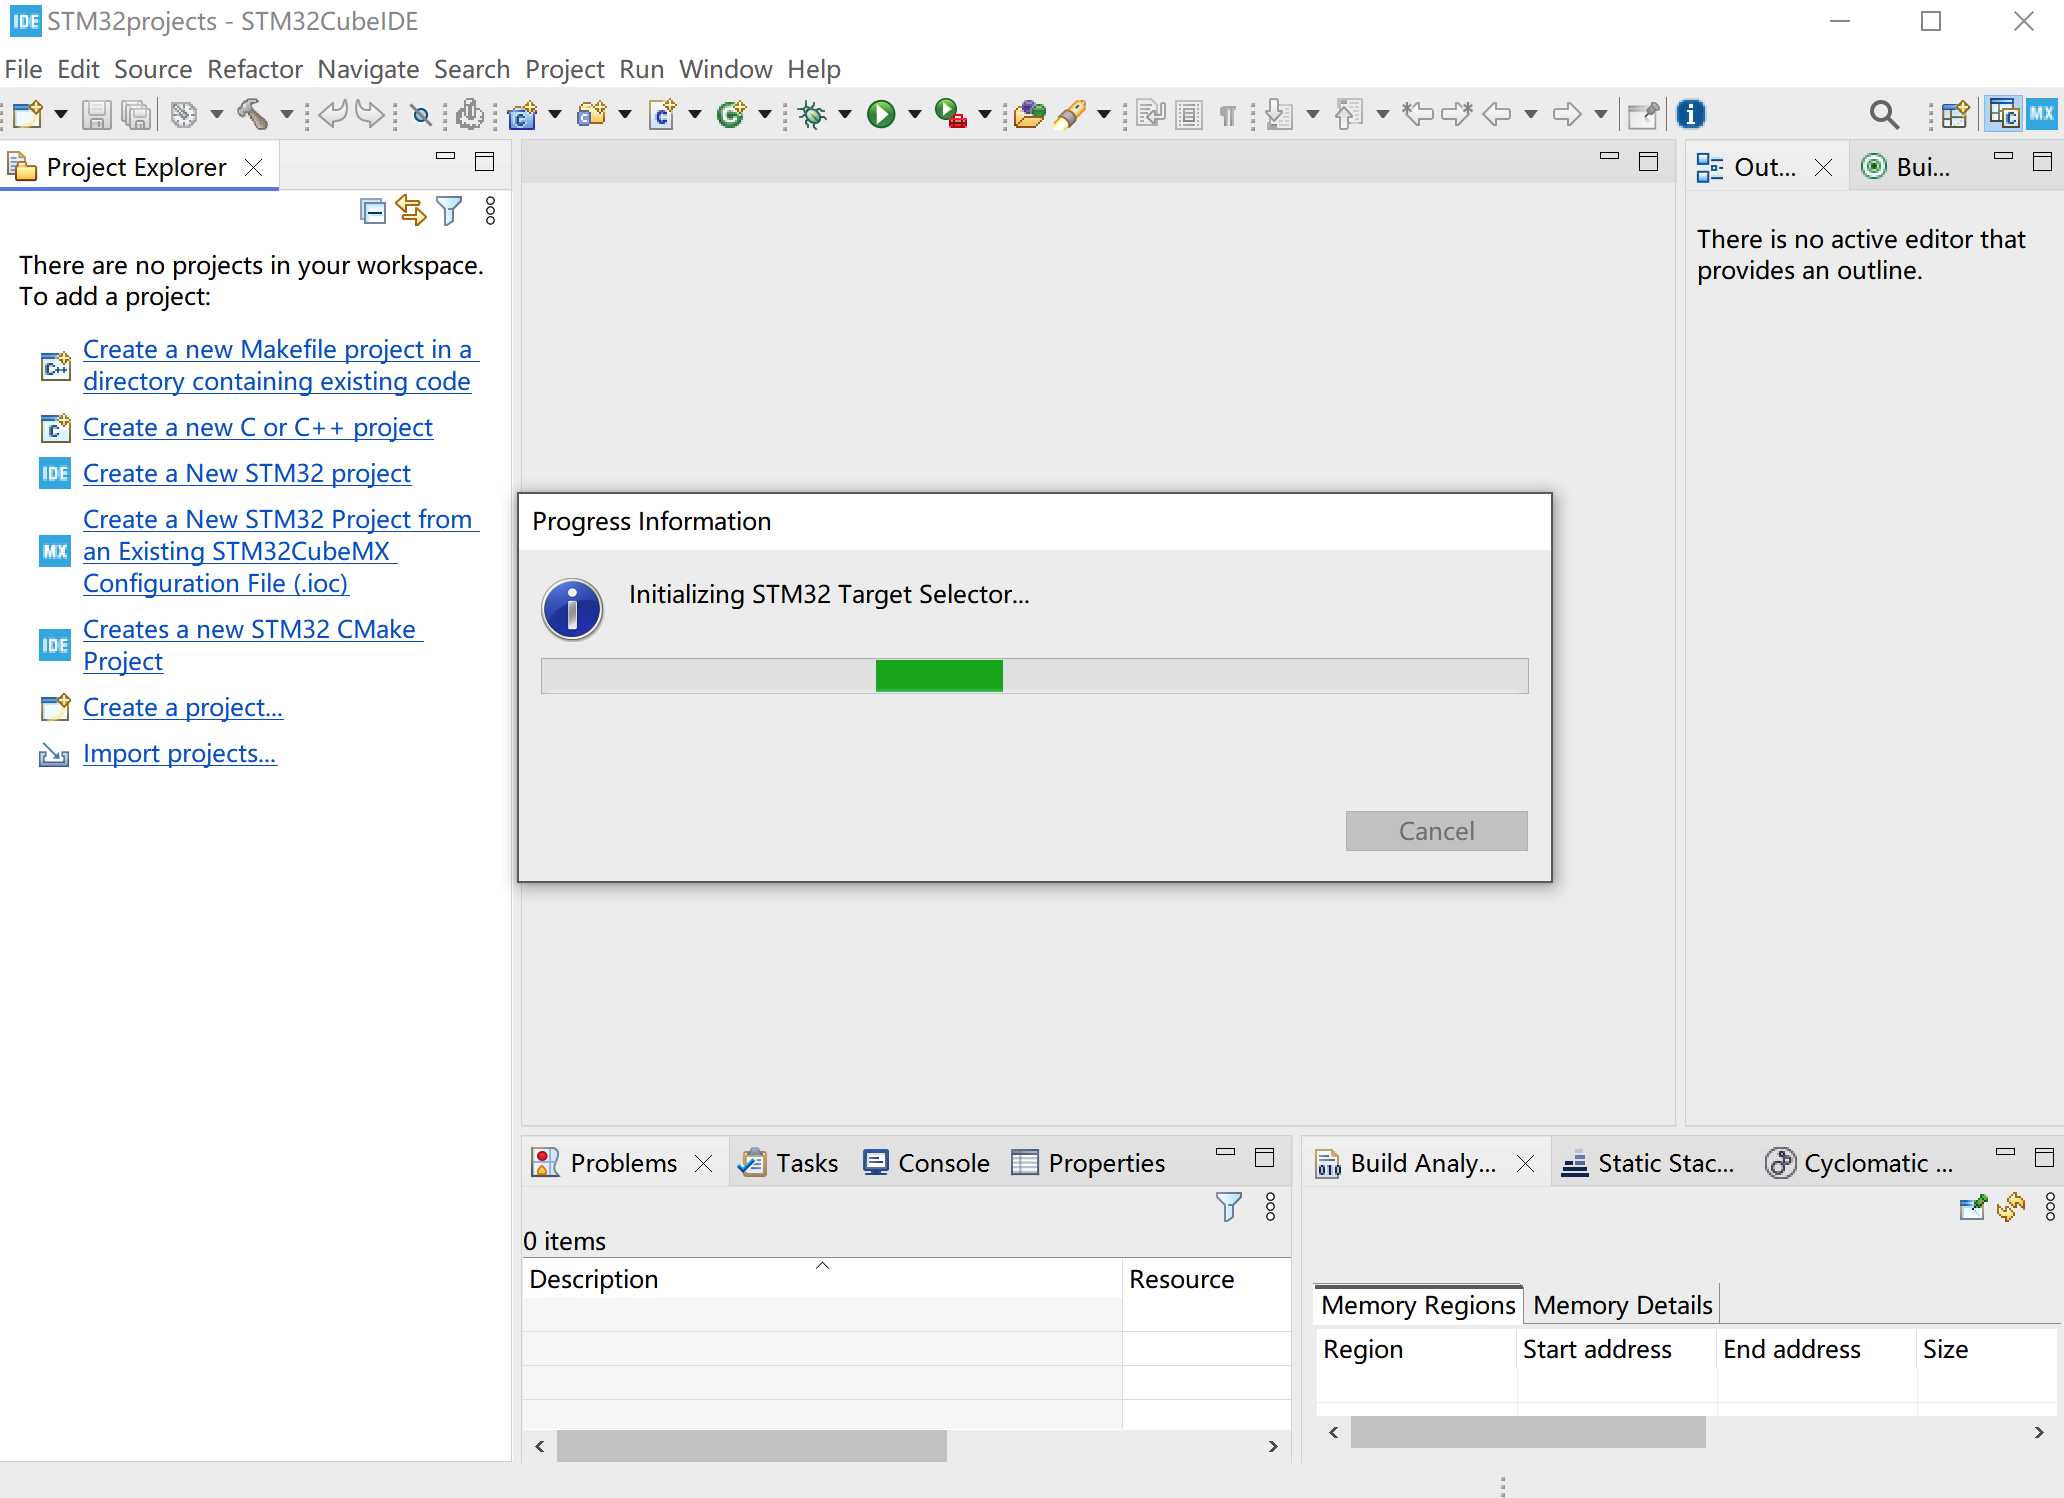Toggle Link with Editor in Project Explorer

tap(411, 211)
